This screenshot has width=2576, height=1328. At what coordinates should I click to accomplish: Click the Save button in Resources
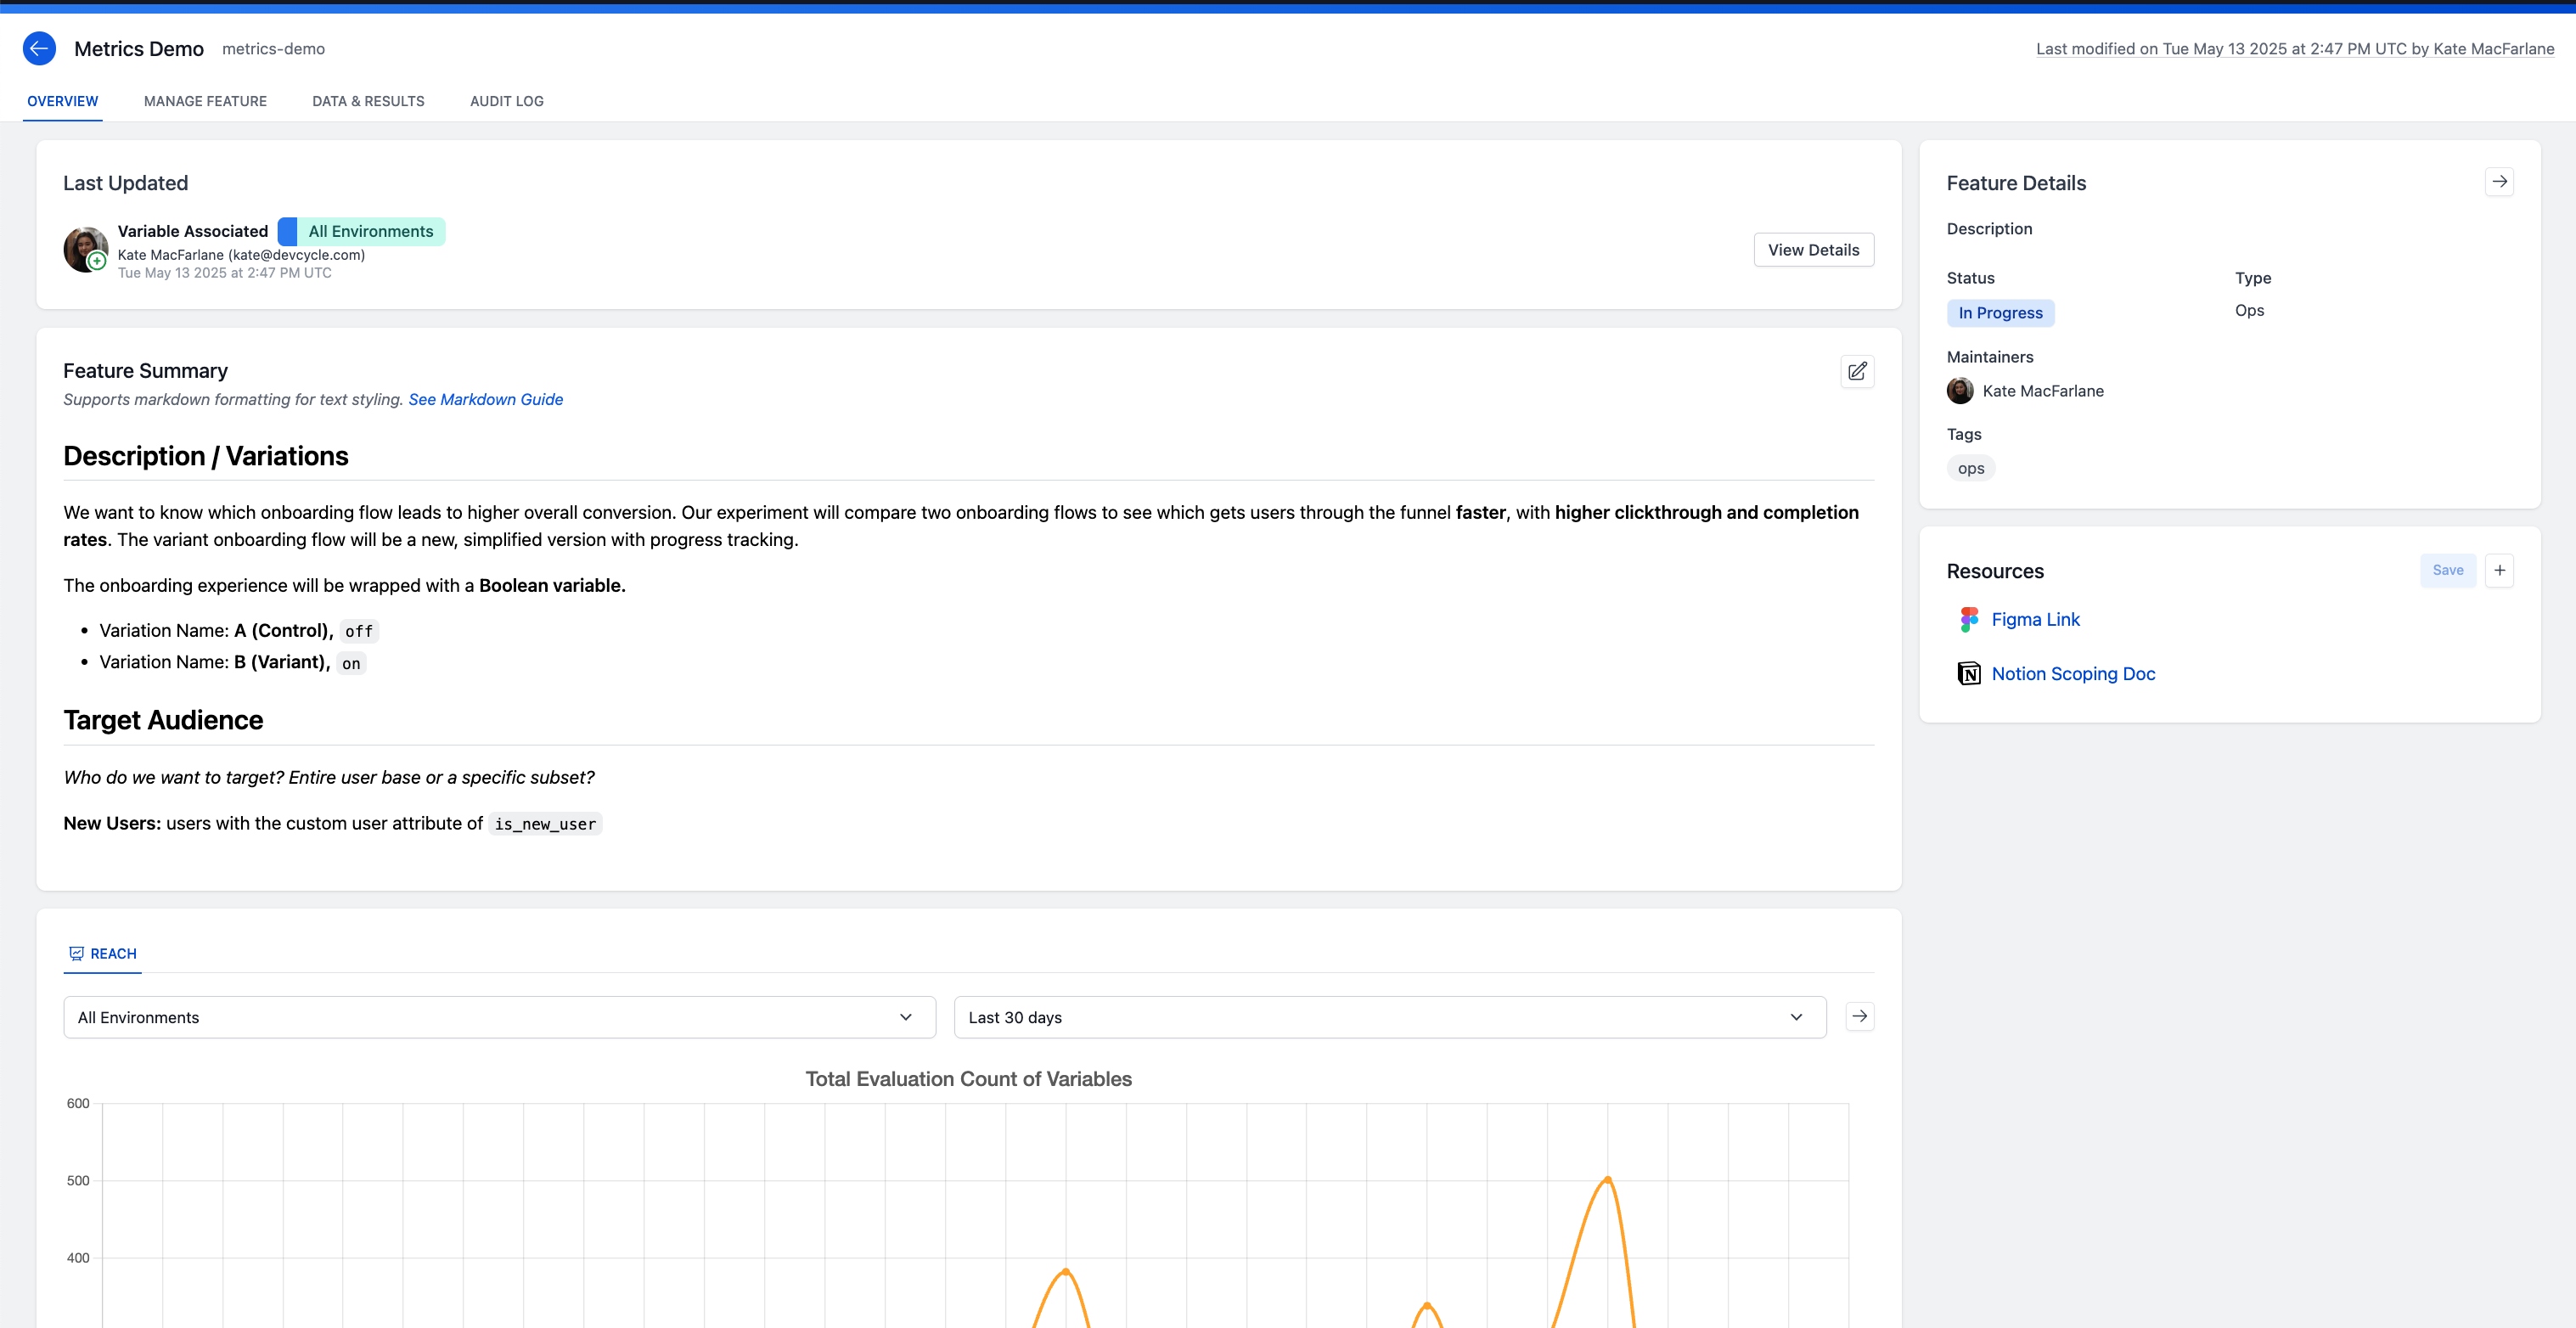2448,570
